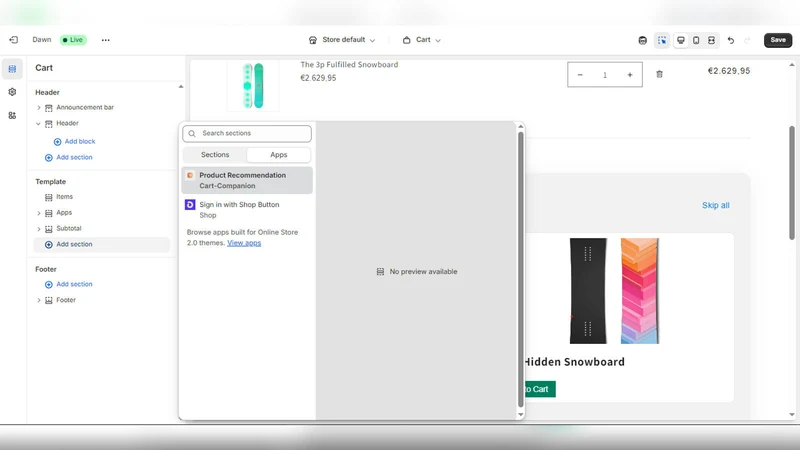Click The 3p Fulfilled Snowboard title
Viewport: 800px width, 450px height.
pyautogui.click(x=349, y=65)
